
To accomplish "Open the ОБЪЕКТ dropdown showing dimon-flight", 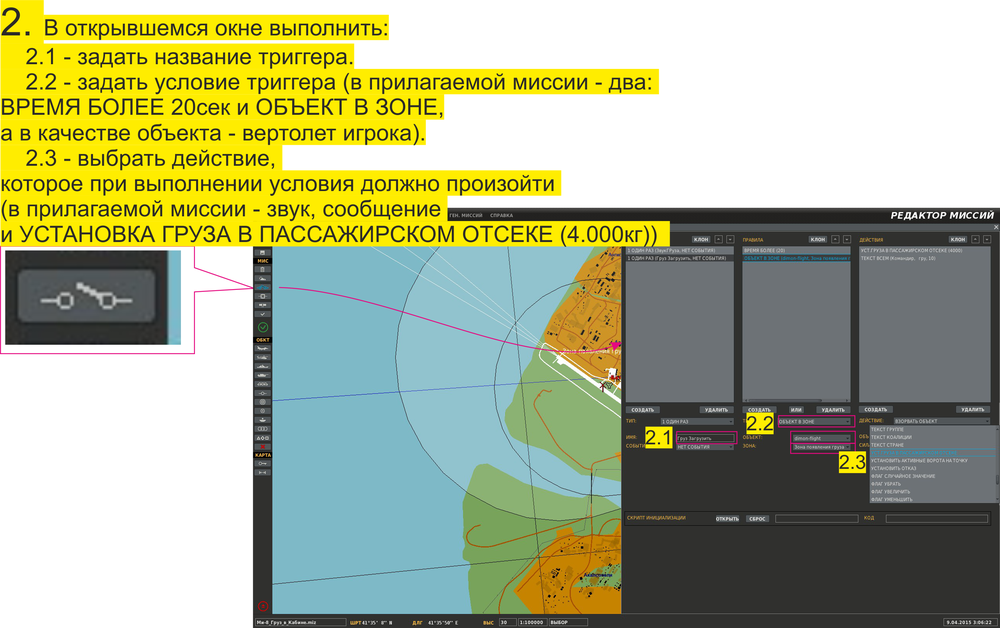I will tap(821, 438).
